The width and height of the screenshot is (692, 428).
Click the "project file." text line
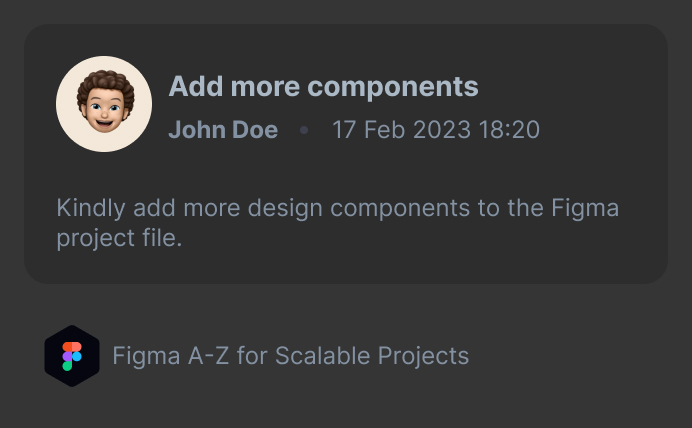click(x=119, y=239)
